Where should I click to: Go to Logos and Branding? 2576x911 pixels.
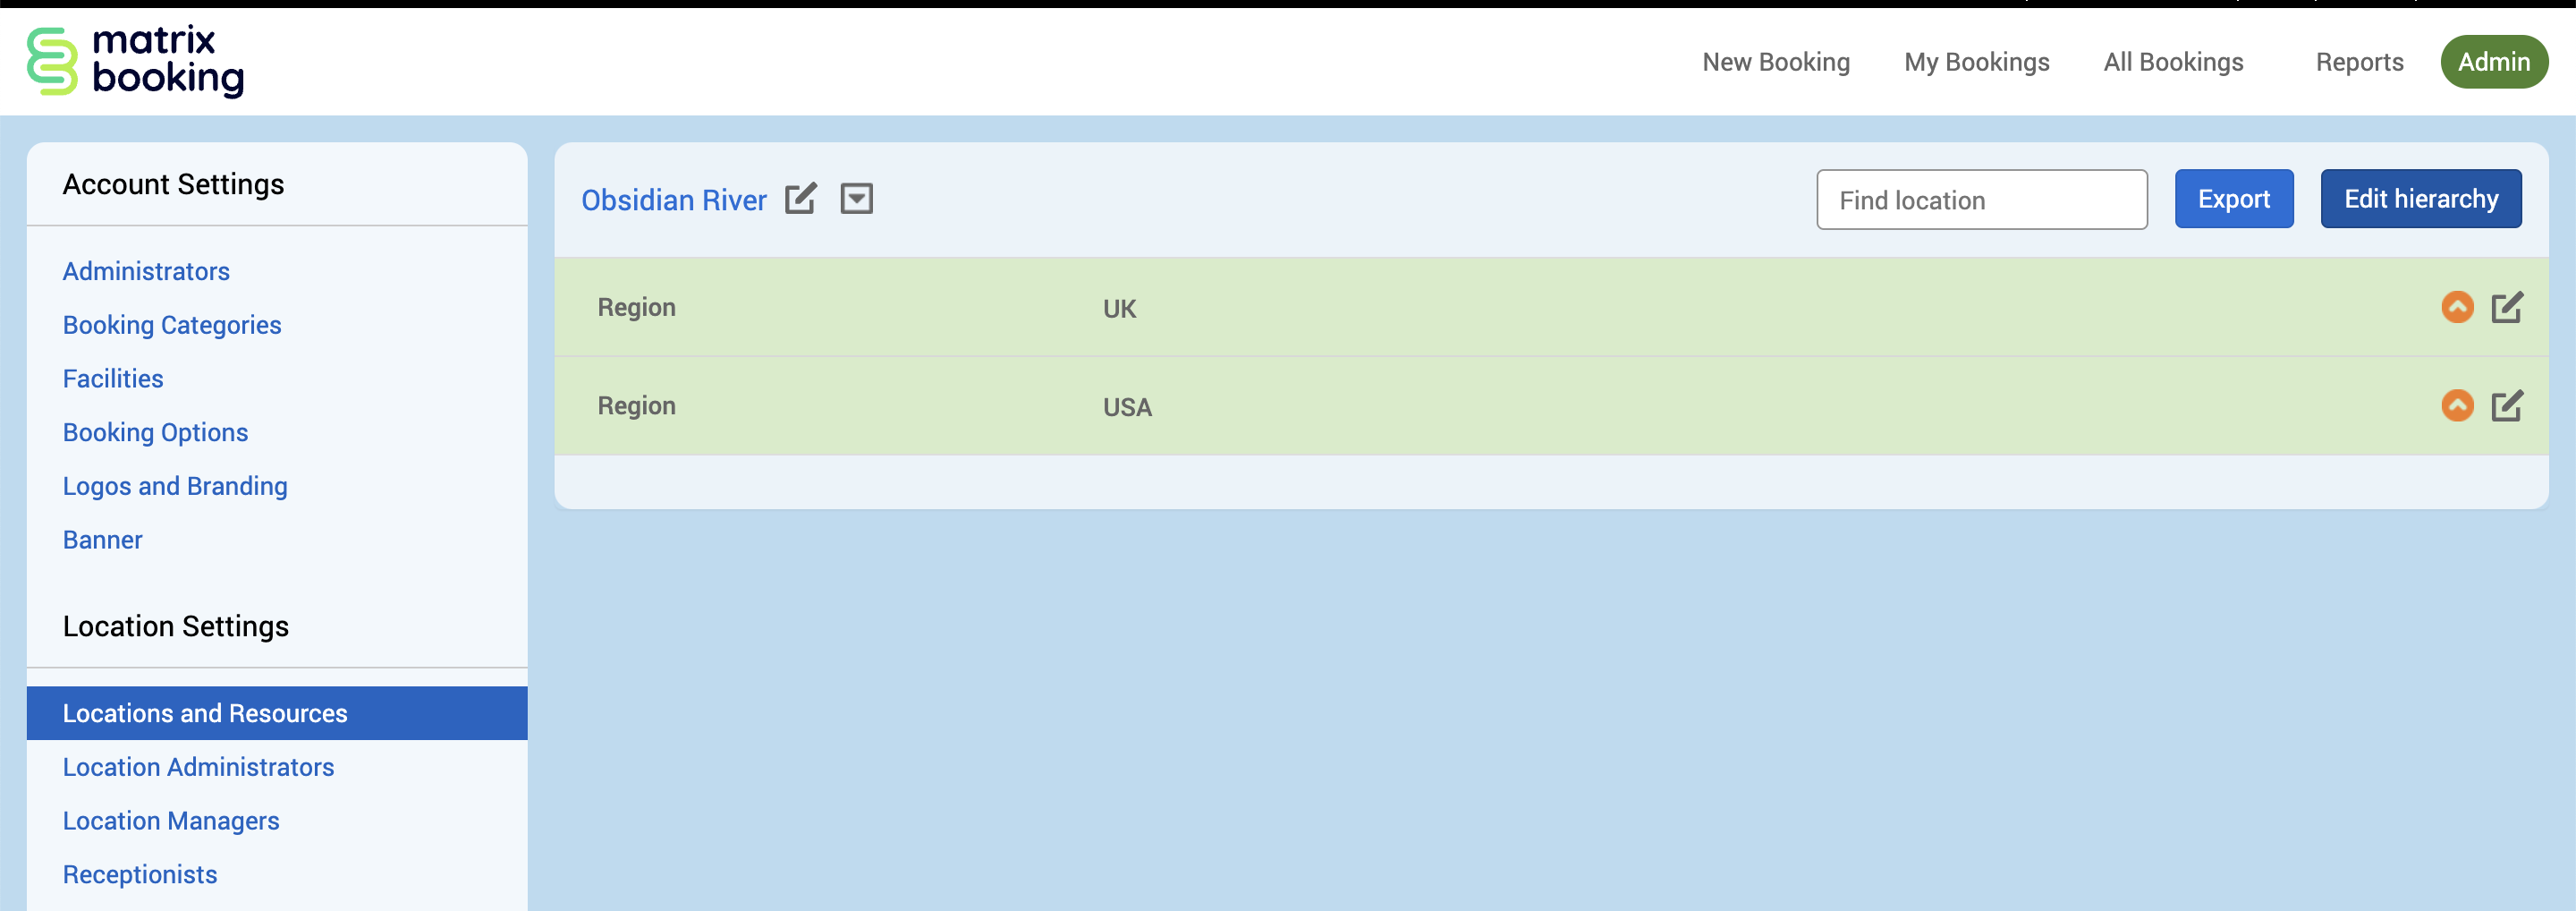175,486
